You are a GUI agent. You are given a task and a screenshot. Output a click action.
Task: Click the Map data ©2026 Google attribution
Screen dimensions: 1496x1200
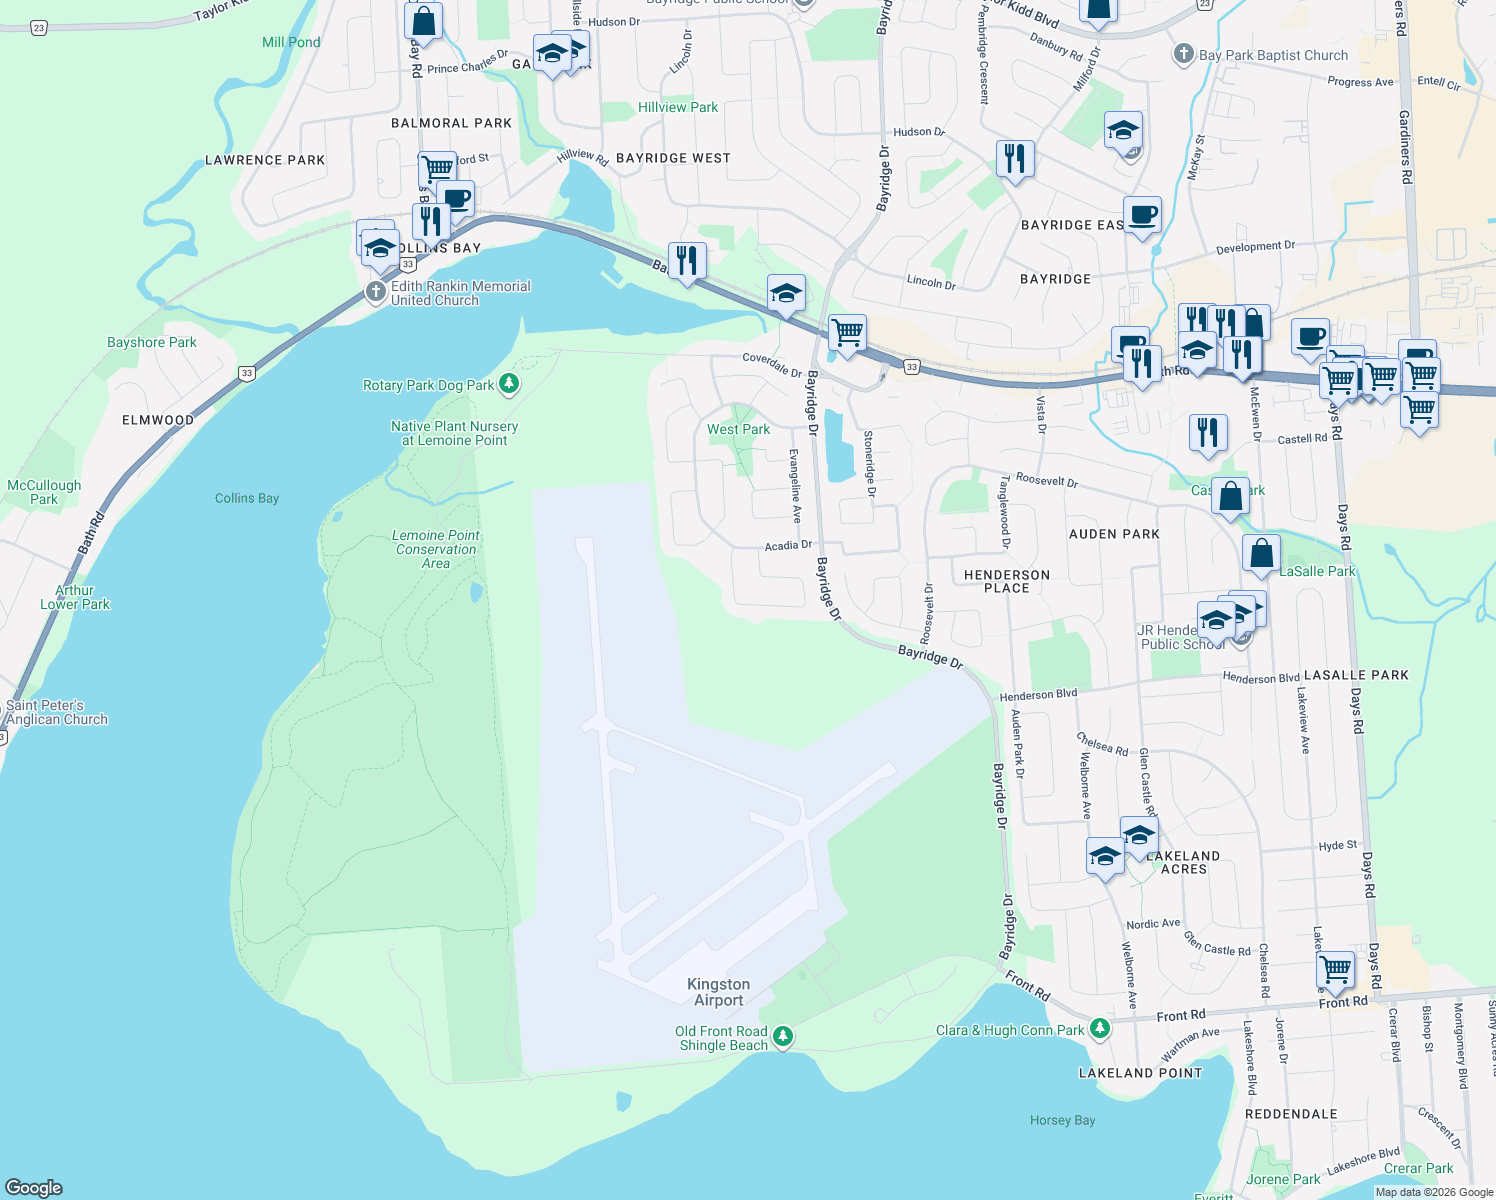click(x=1434, y=1192)
